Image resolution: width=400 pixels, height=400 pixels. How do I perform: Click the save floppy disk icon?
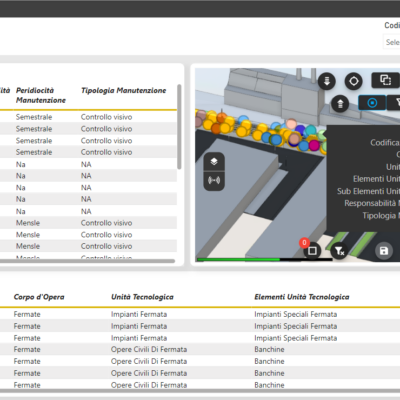tap(384, 251)
